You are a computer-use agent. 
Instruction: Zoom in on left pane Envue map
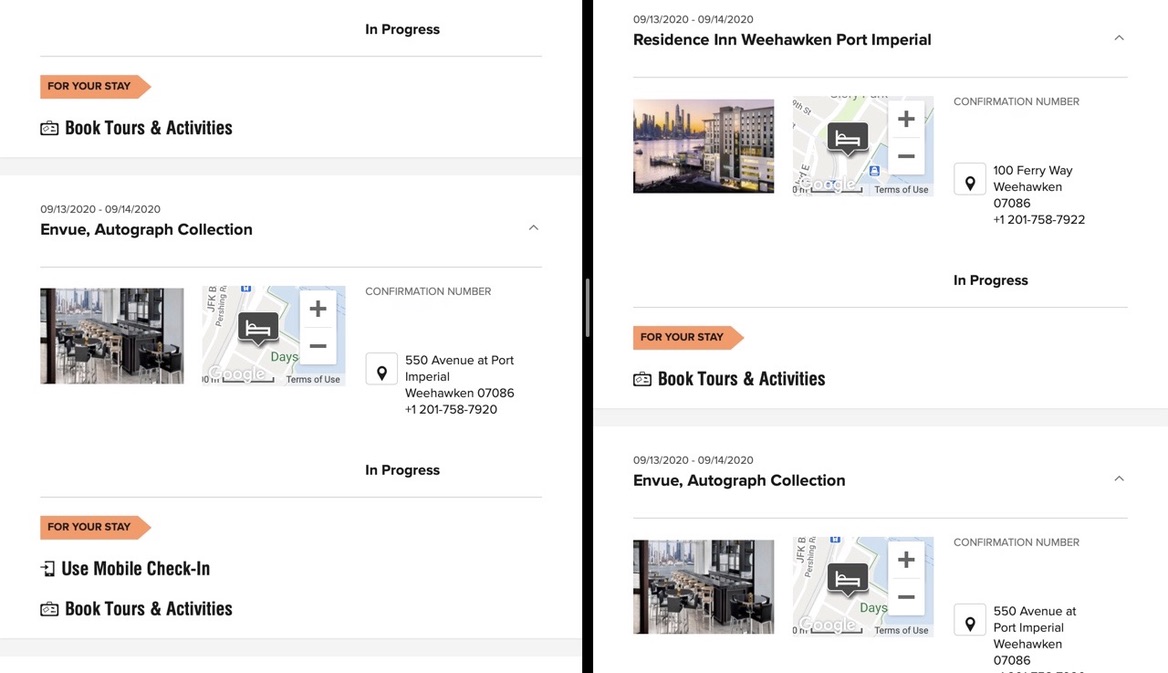tap(318, 309)
